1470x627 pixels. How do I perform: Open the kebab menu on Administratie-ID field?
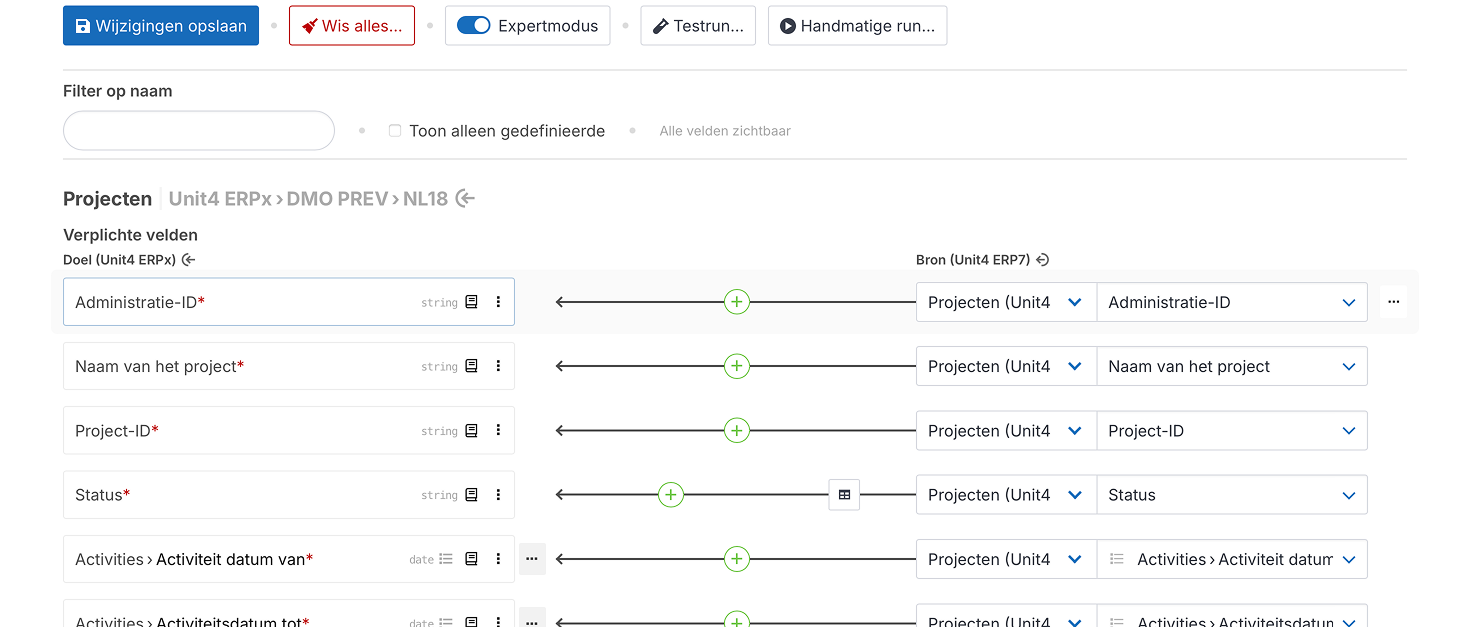pos(498,301)
